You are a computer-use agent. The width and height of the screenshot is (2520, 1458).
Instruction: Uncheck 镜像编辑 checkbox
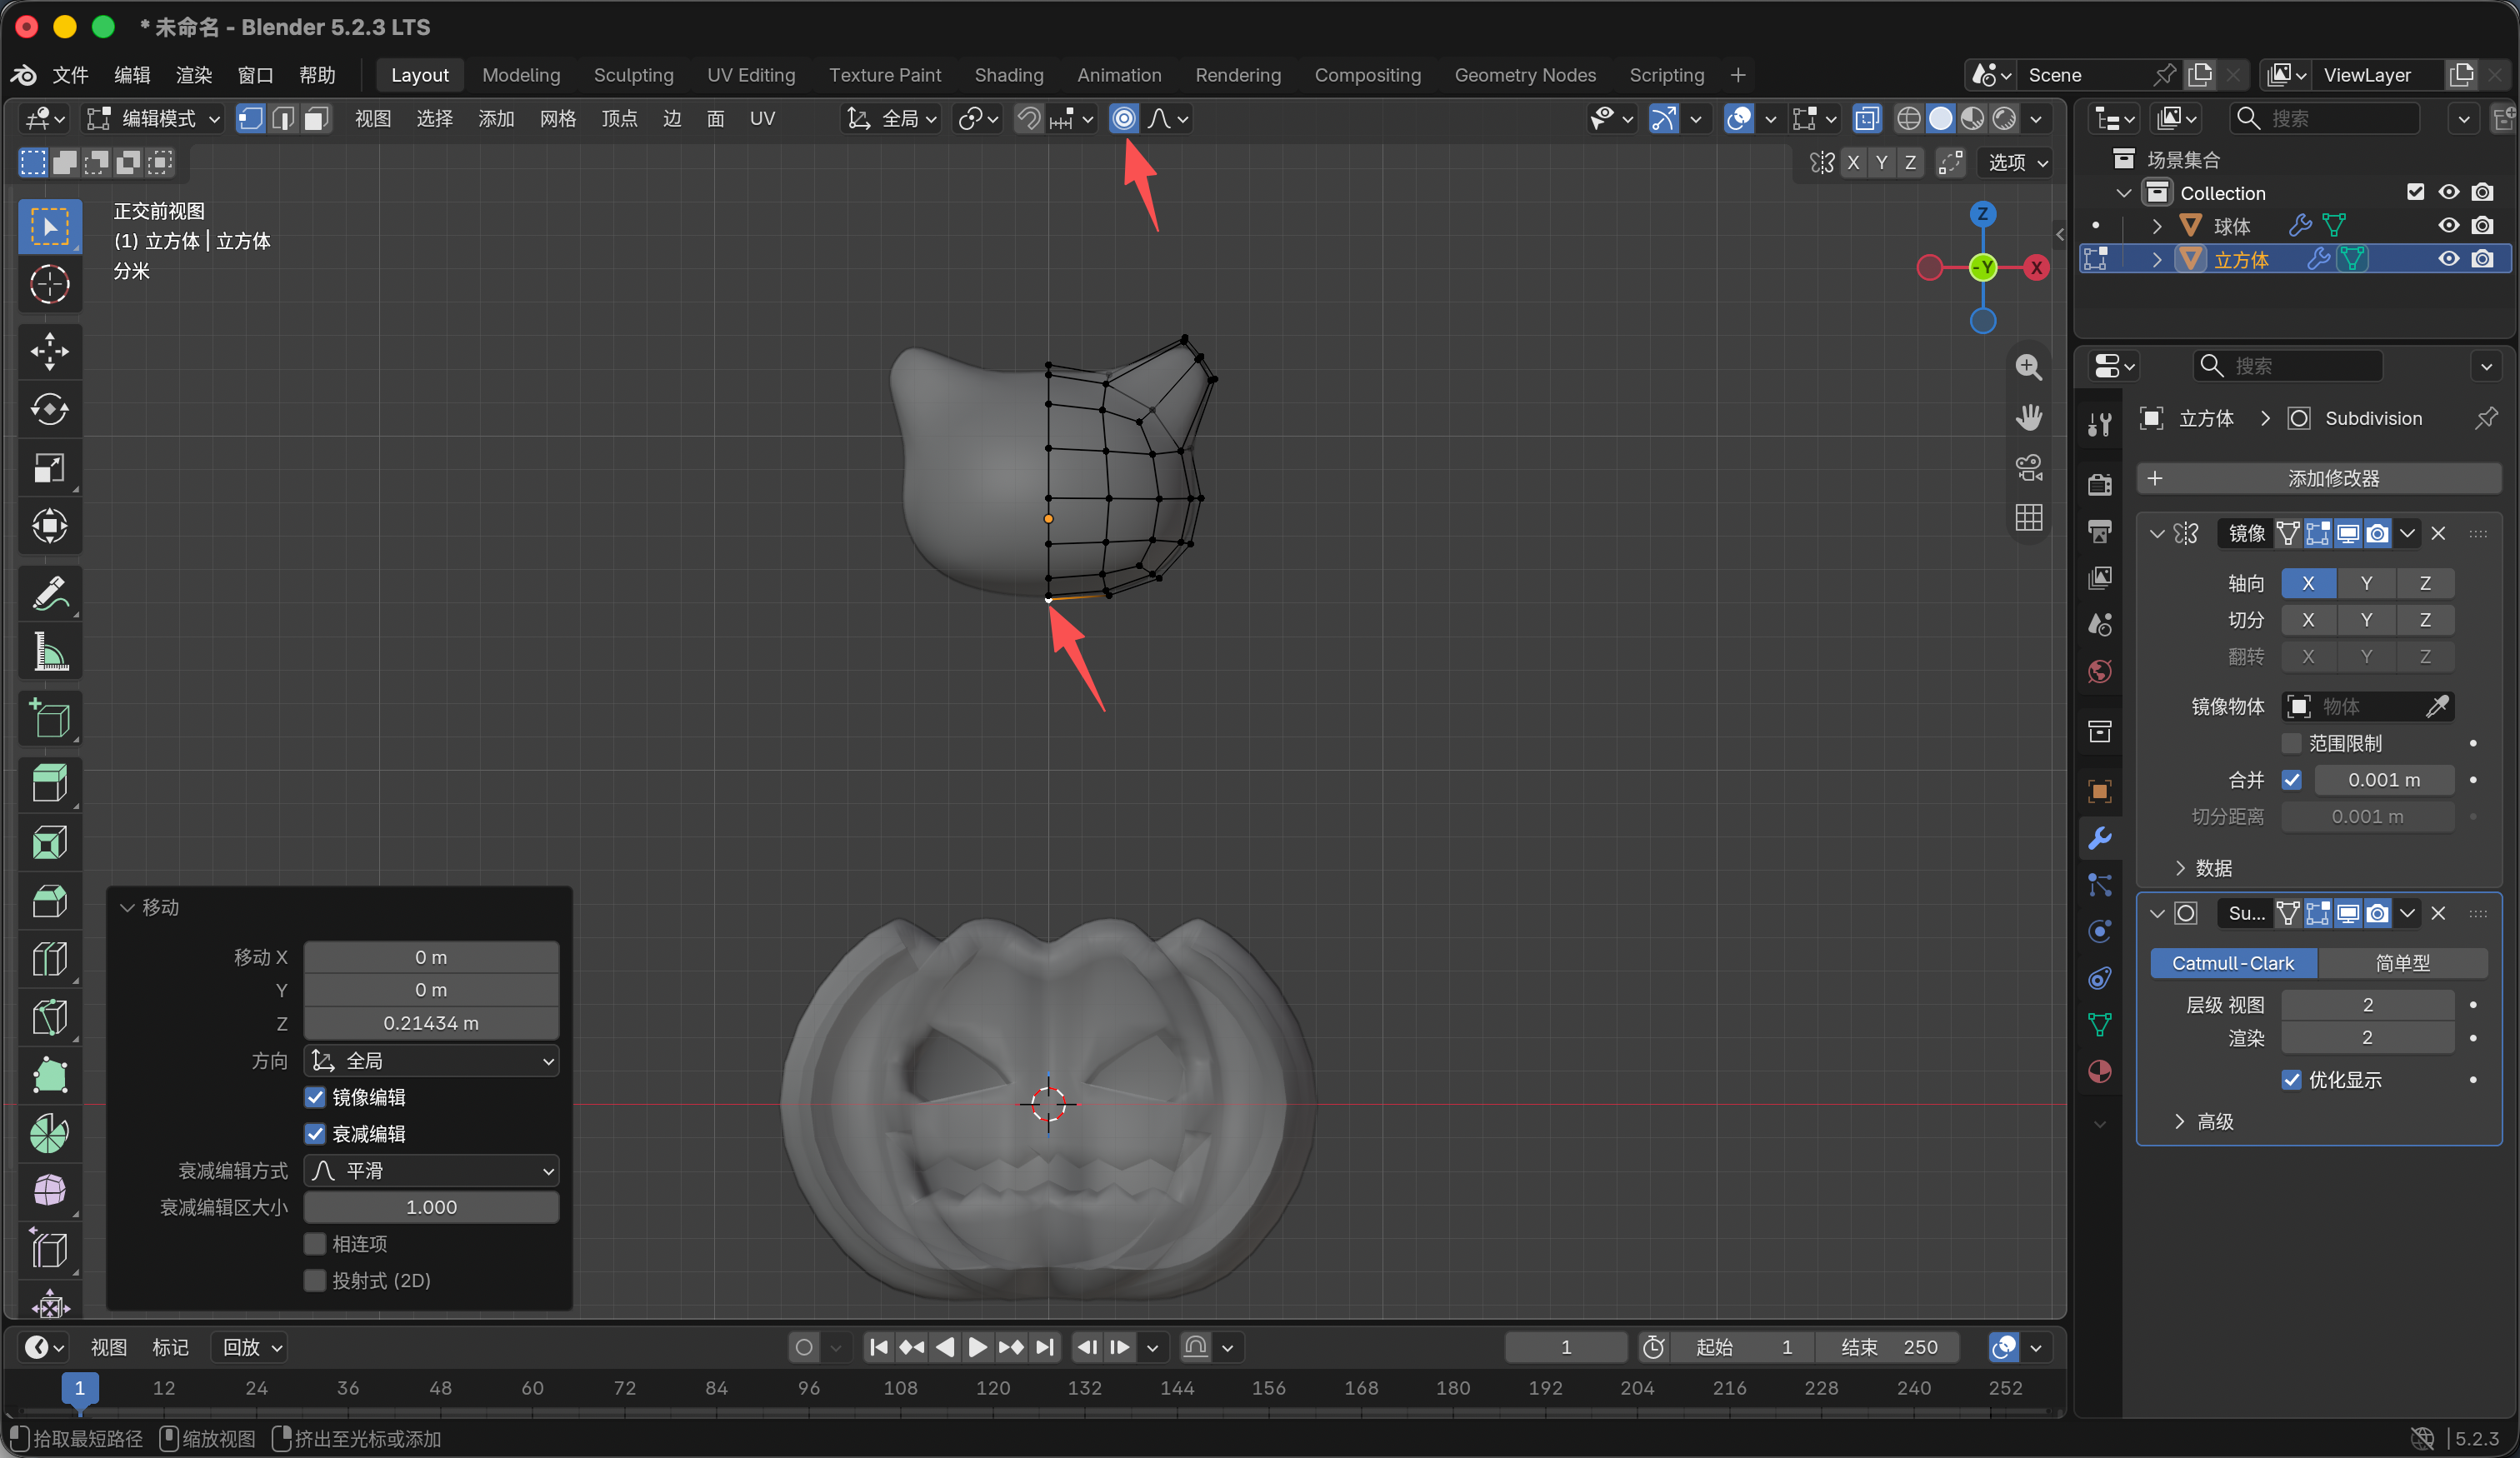[x=315, y=1097]
